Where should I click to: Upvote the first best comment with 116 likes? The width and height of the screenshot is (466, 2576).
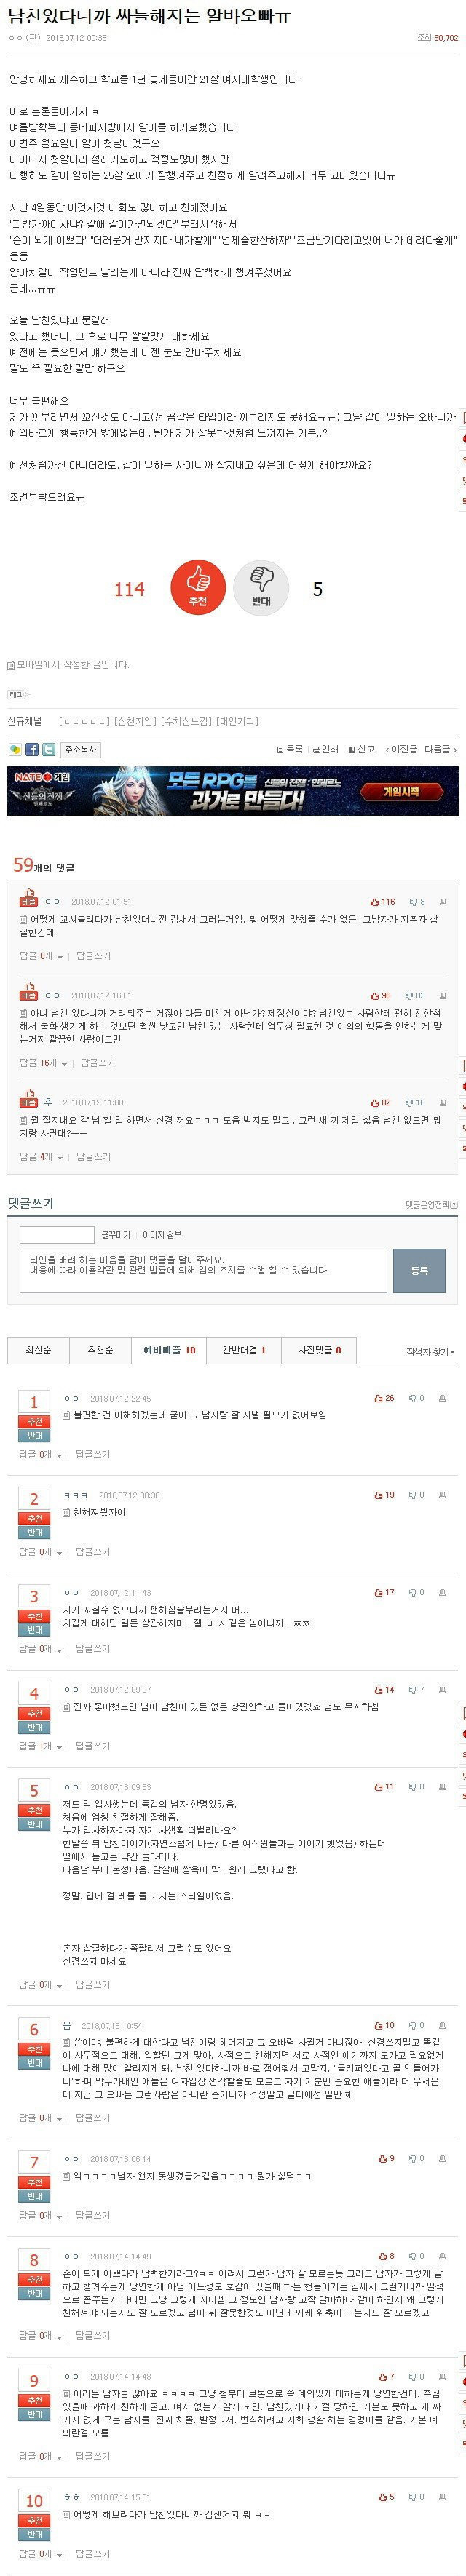point(383,901)
